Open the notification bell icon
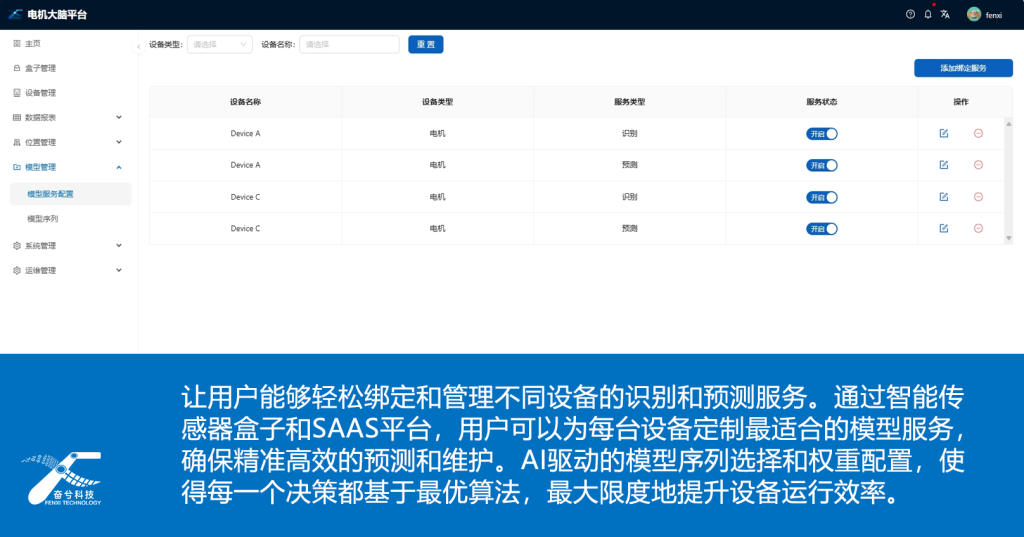The width and height of the screenshot is (1024, 537). click(x=928, y=14)
